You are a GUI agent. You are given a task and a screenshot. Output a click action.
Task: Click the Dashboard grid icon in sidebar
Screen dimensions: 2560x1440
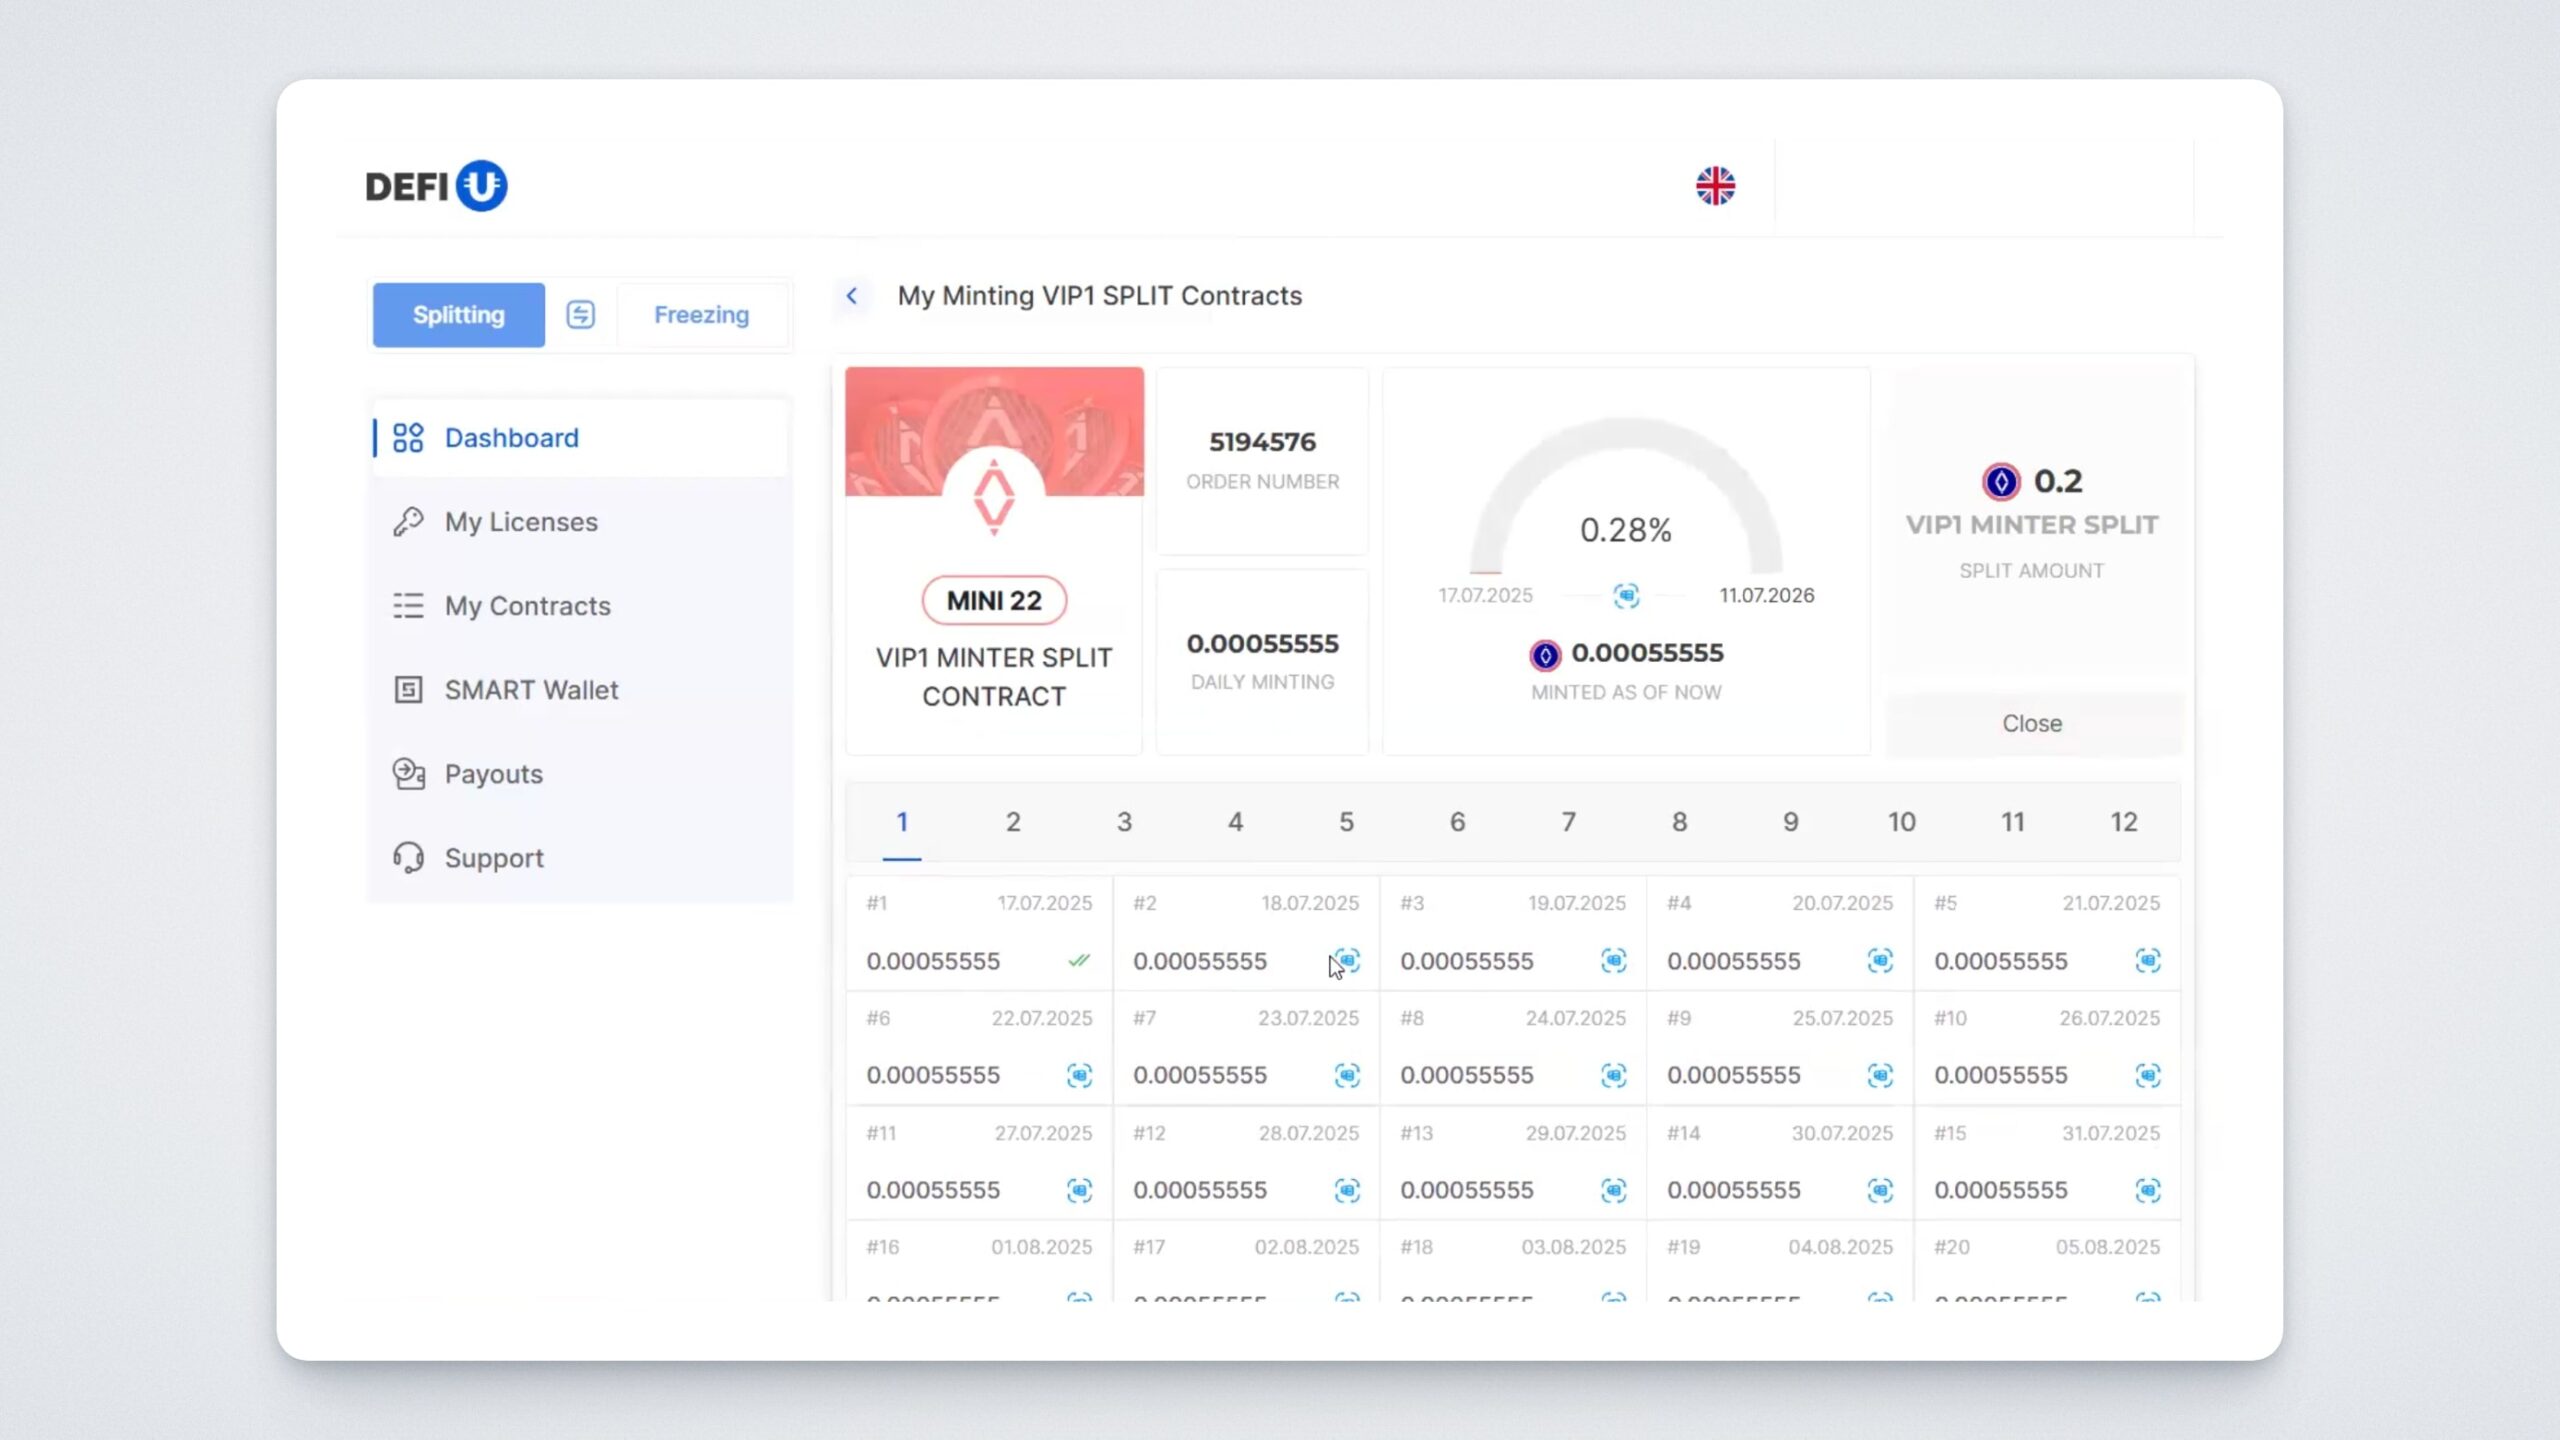point(408,438)
